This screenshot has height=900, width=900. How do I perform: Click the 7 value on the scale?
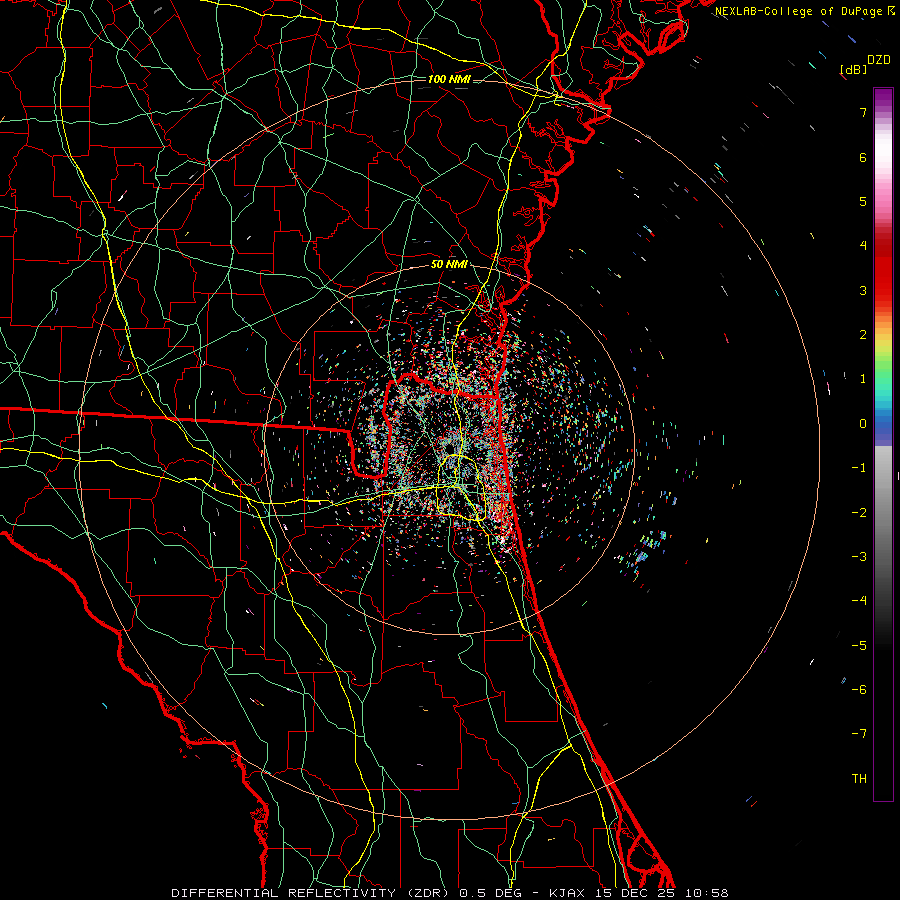[863, 112]
